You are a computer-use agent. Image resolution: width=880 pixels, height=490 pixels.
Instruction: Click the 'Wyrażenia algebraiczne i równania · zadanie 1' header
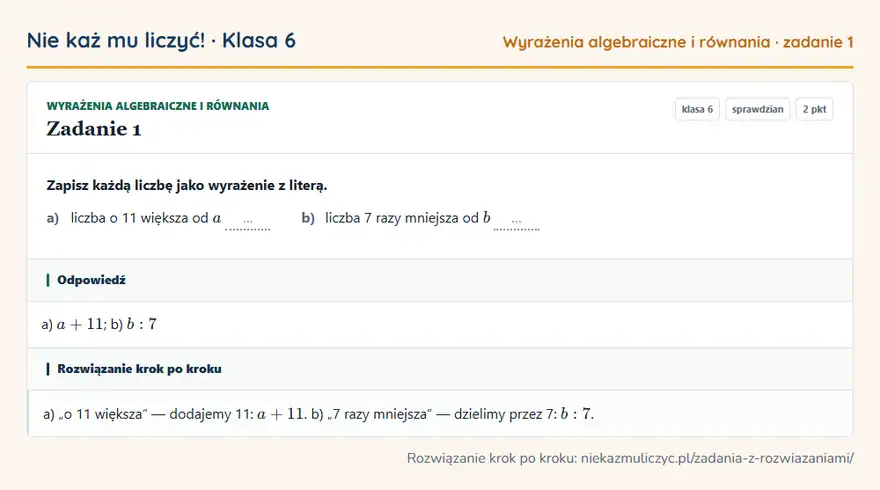coord(678,42)
